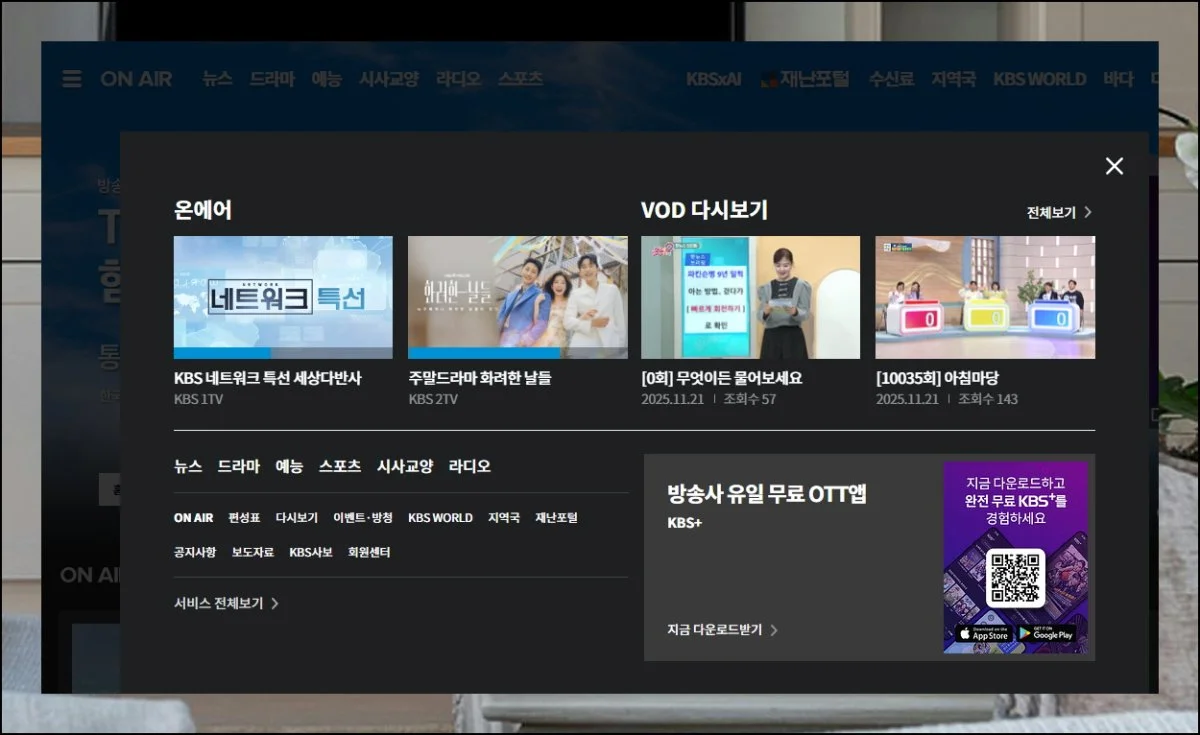
Task: Open 아침마당 10035회 VOD thumbnail
Action: [985, 297]
